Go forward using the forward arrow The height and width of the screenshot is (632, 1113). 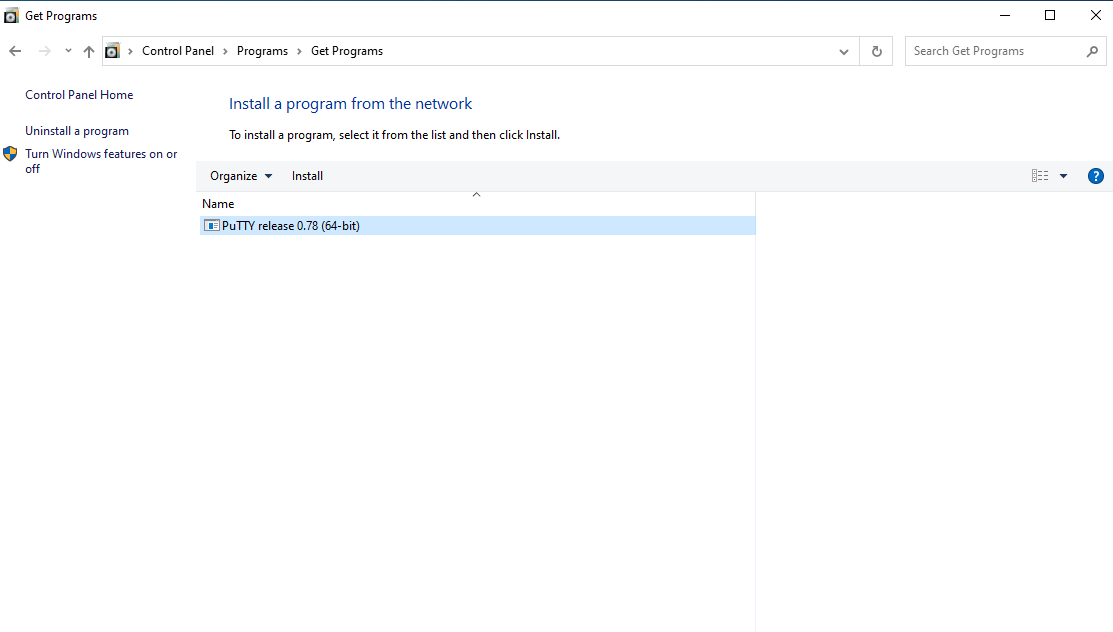(x=44, y=51)
